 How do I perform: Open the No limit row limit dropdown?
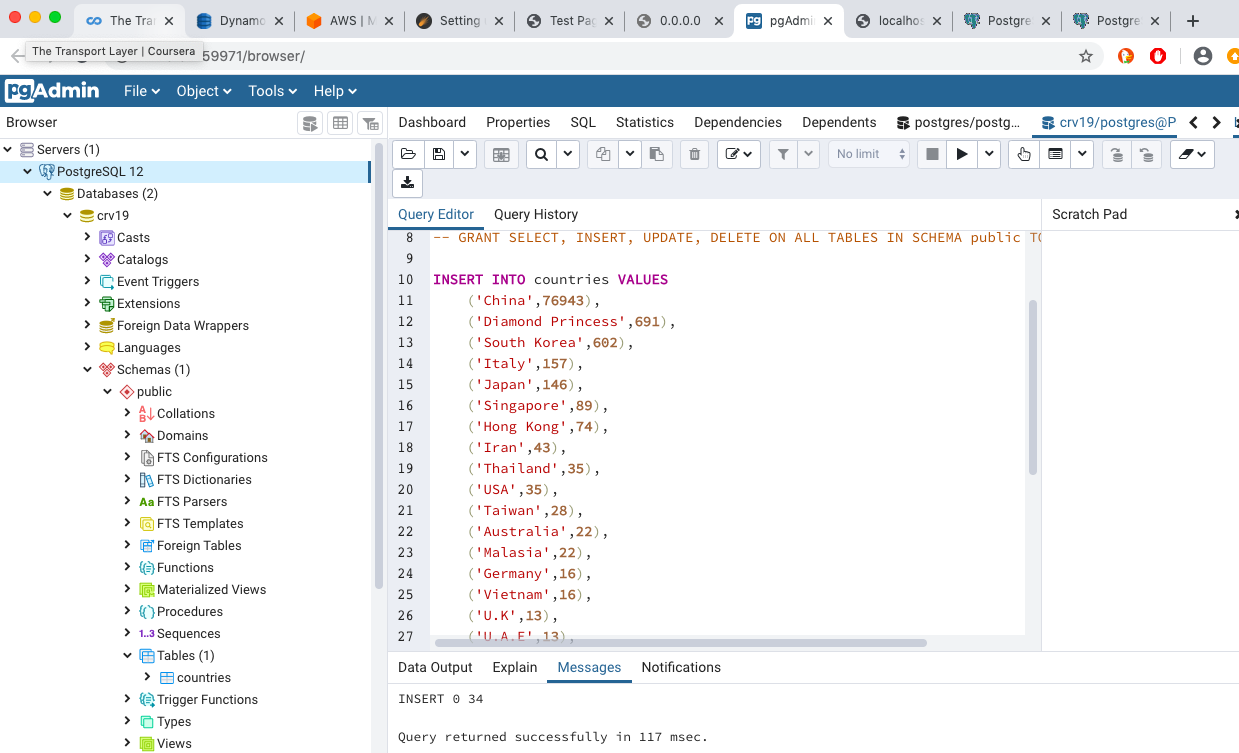[x=869, y=154]
